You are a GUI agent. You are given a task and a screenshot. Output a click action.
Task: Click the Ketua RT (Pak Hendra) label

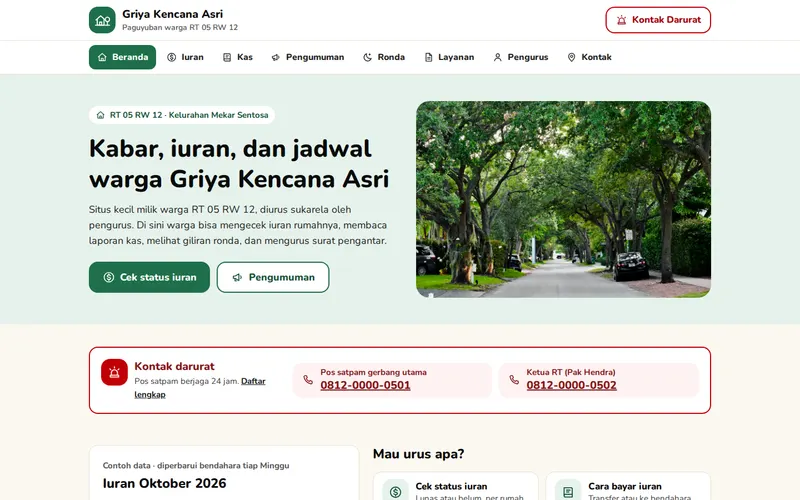(x=571, y=372)
